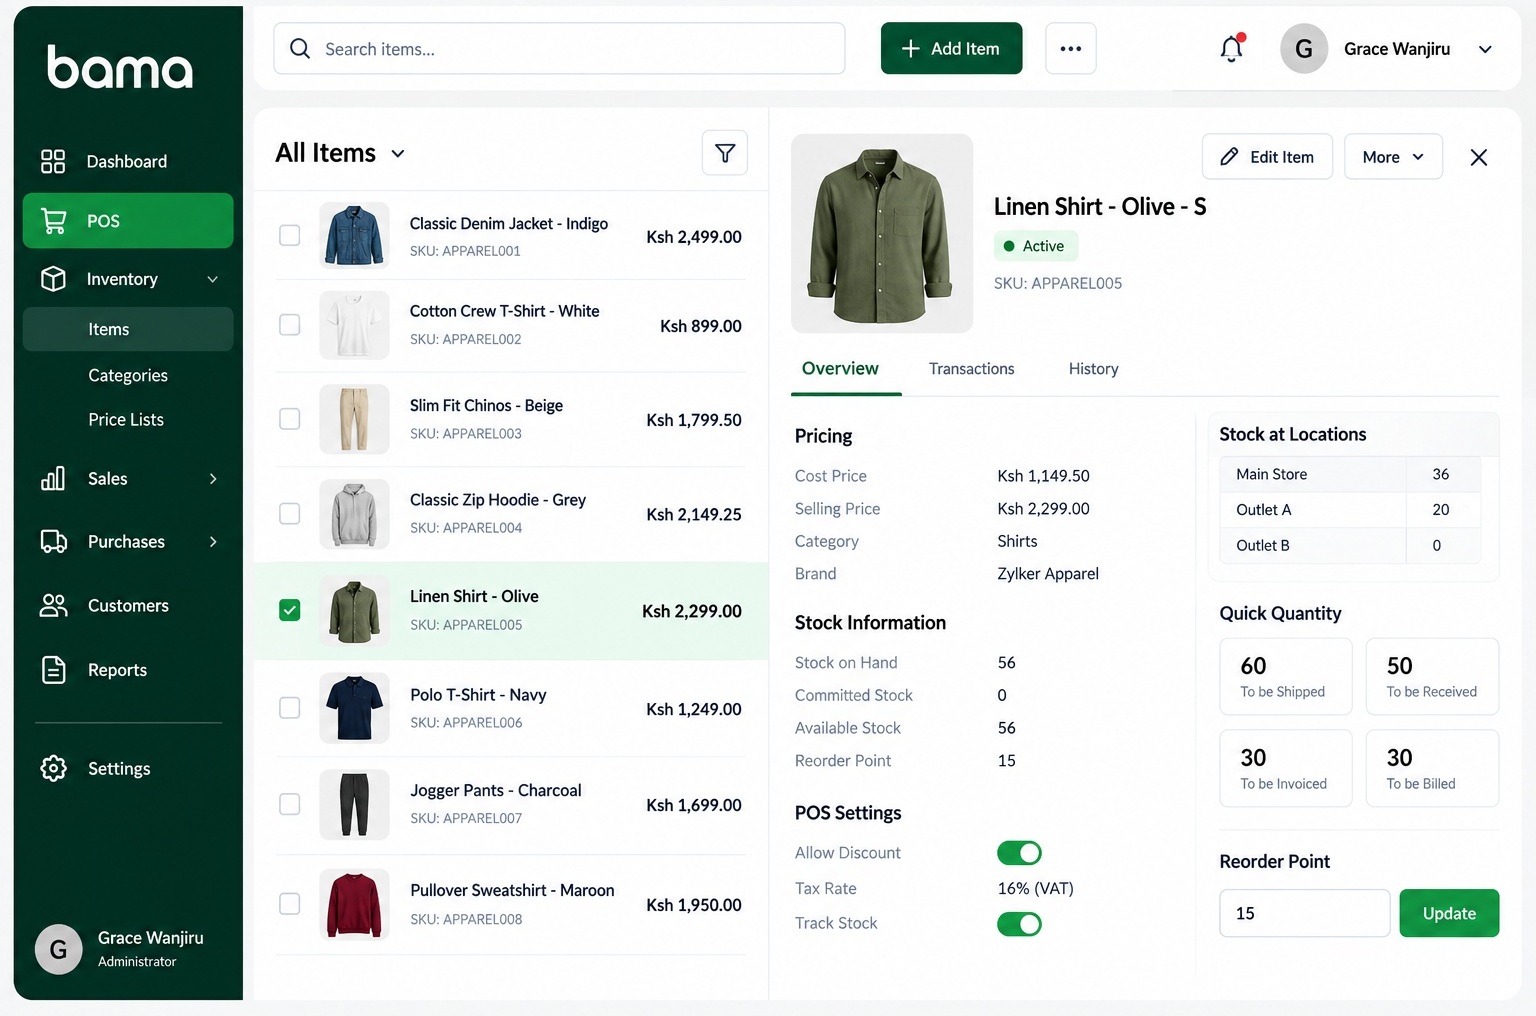Click the Sales bar chart icon
Image resolution: width=1536 pixels, height=1016 pixels.
point(53,478)
